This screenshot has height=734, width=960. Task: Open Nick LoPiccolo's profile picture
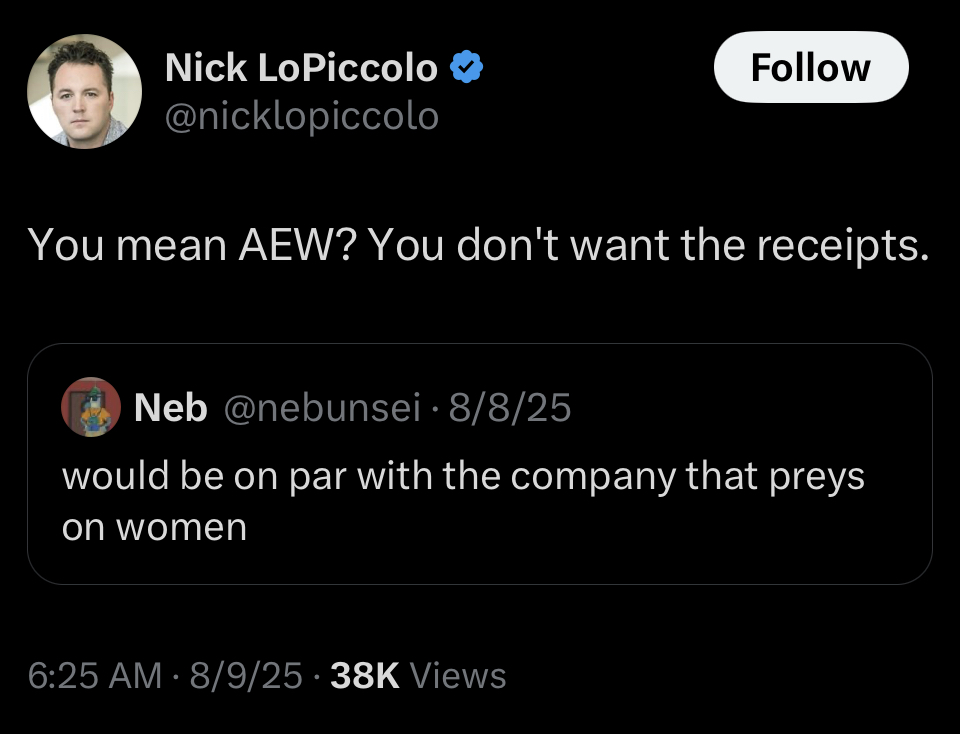tap(84, 91)
